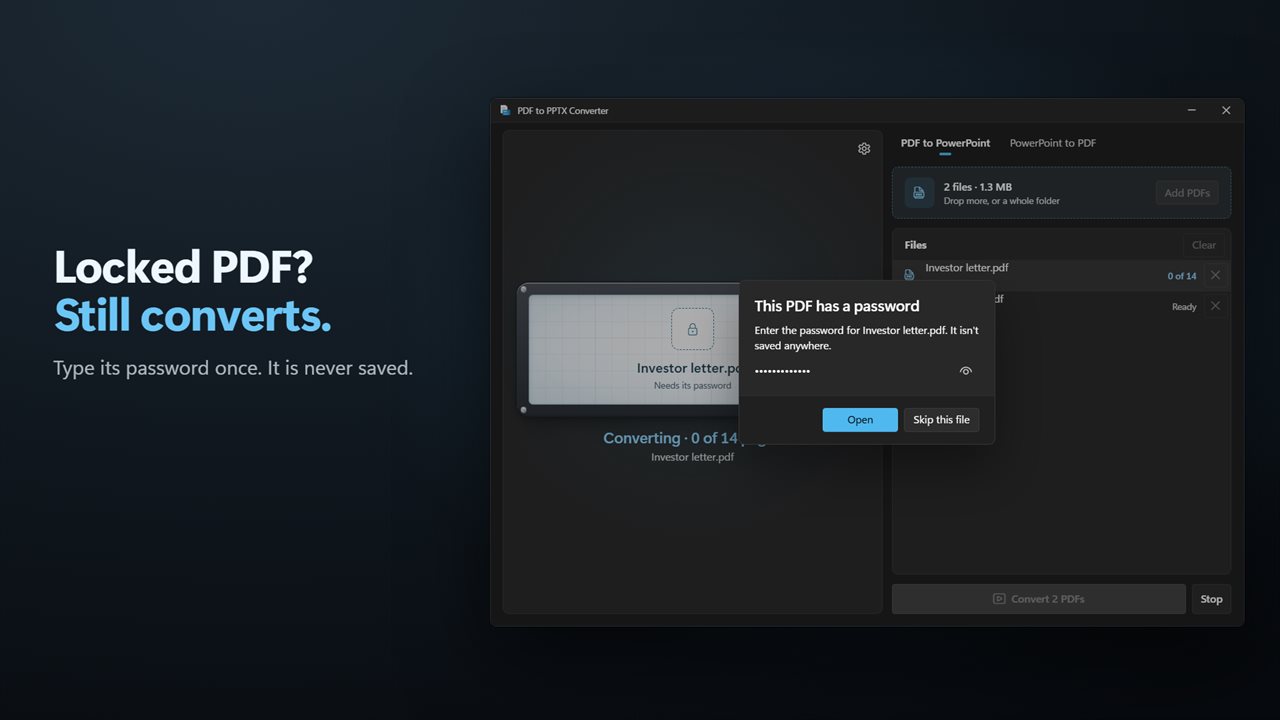Image resolution: width=1280 pixels, height=720 pixels.
Task: Click the Add PDFs button
Action: (x=1187, y=193)
